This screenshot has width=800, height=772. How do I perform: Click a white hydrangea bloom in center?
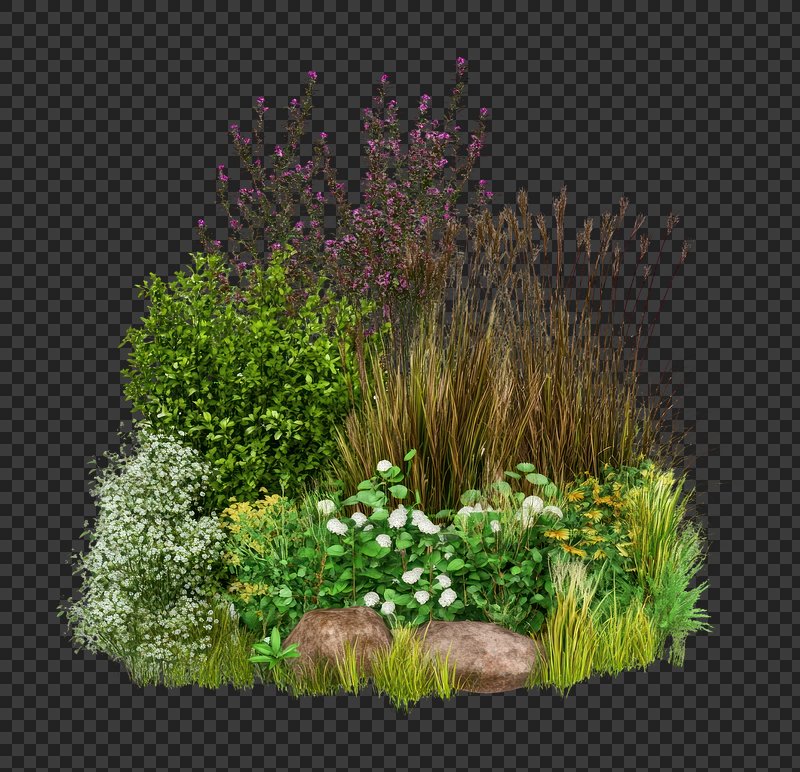click(x=398, y=517)
